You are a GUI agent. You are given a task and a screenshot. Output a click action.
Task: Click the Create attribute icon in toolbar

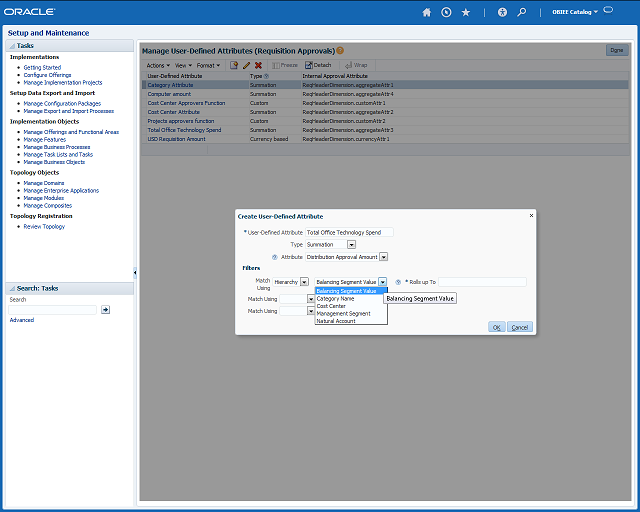pos(234,65)
